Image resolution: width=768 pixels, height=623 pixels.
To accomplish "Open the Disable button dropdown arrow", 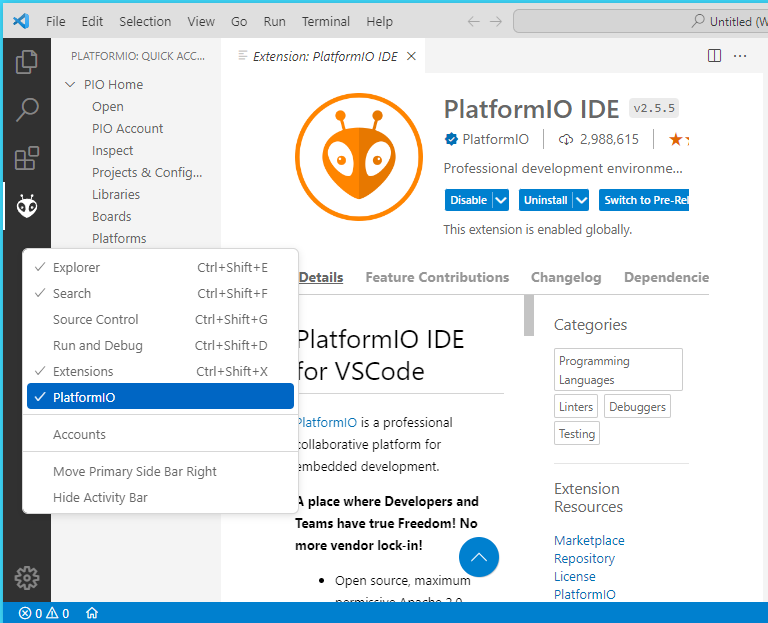I will click(501, 200).
